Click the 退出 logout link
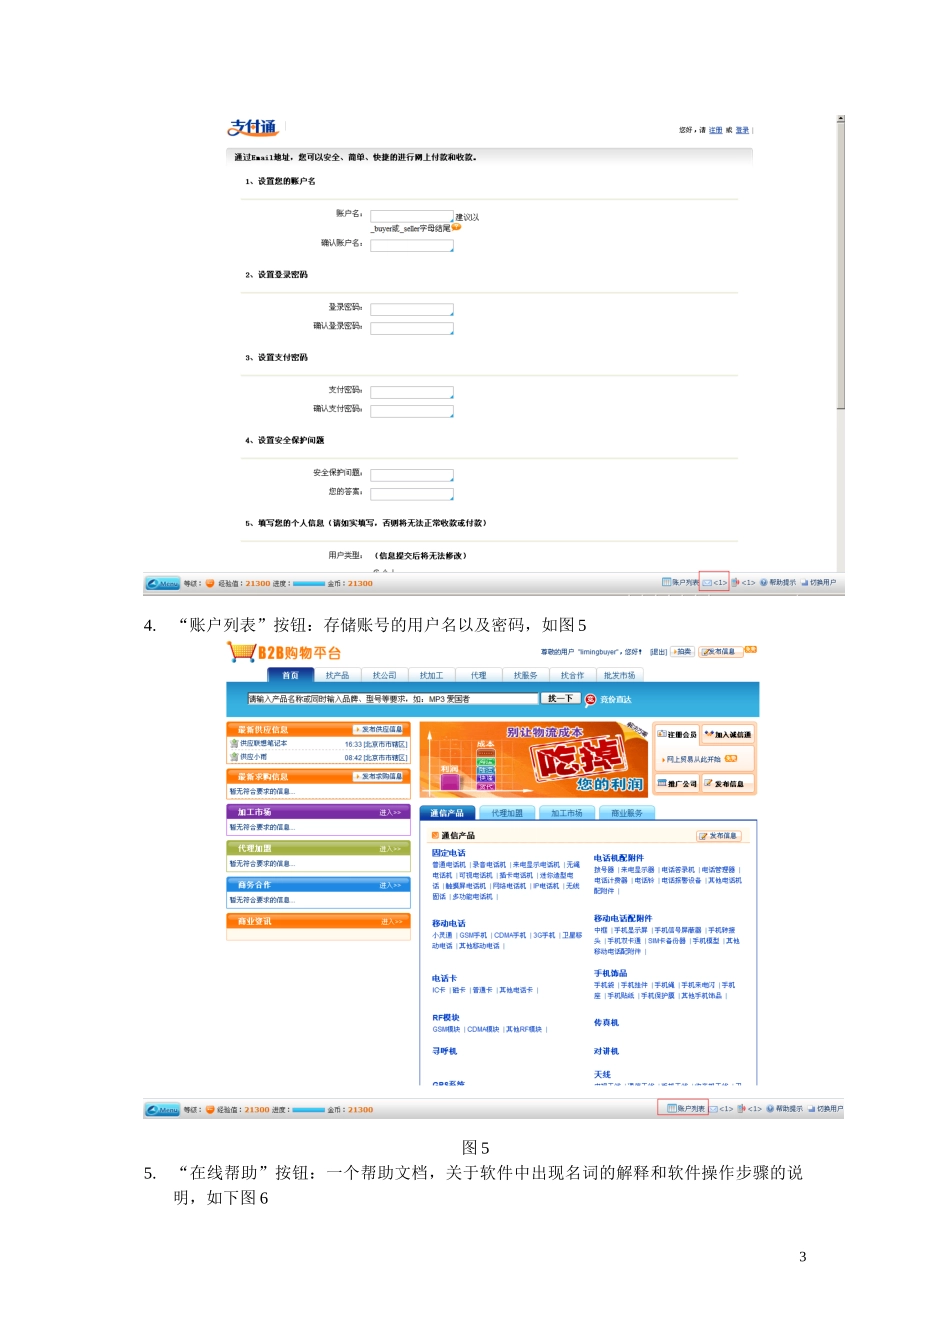Image resolution: width=950 pixels, height=1344 pixels. [x=658, y=651]
